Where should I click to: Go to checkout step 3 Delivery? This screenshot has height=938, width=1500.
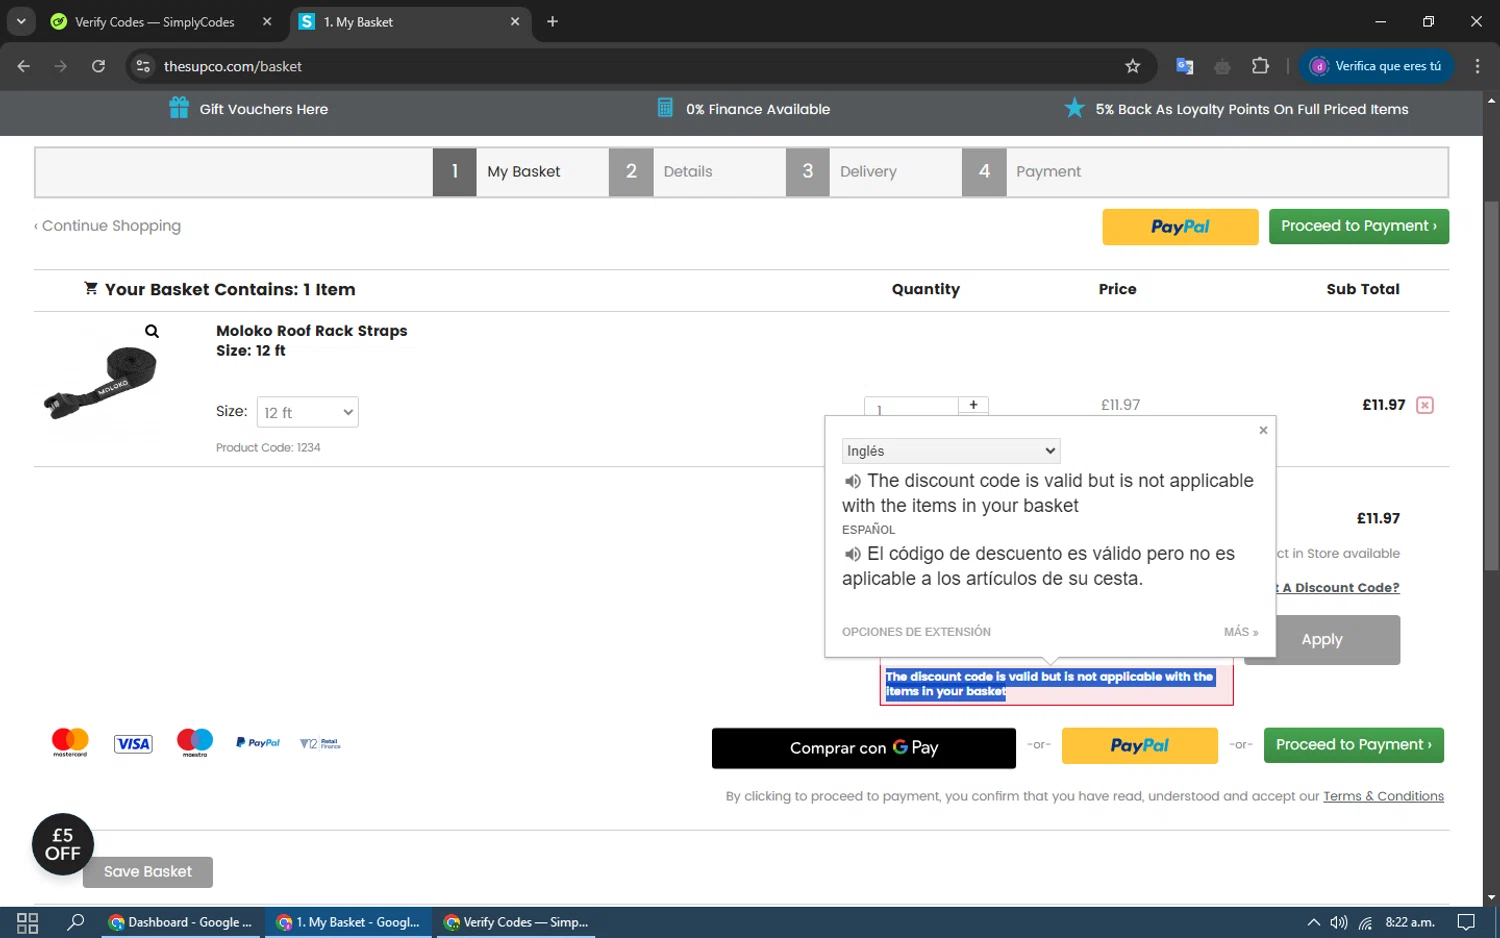tap(874, 172)
